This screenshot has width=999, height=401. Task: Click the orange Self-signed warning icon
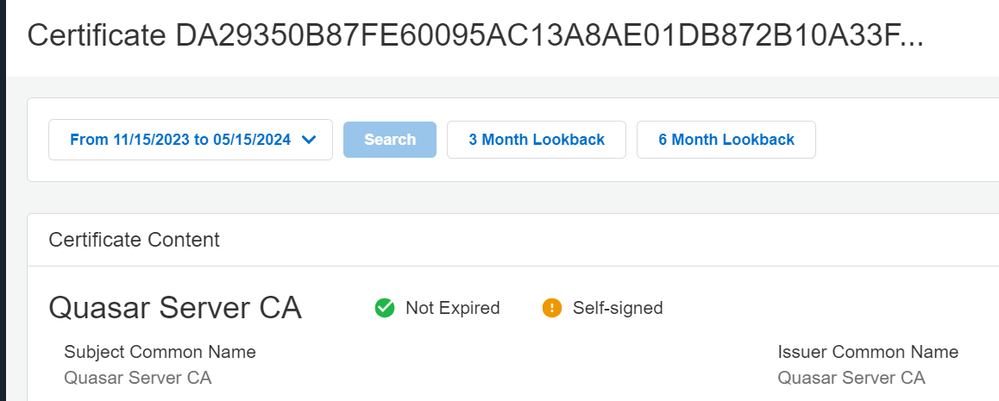click(x=552, y=308)
